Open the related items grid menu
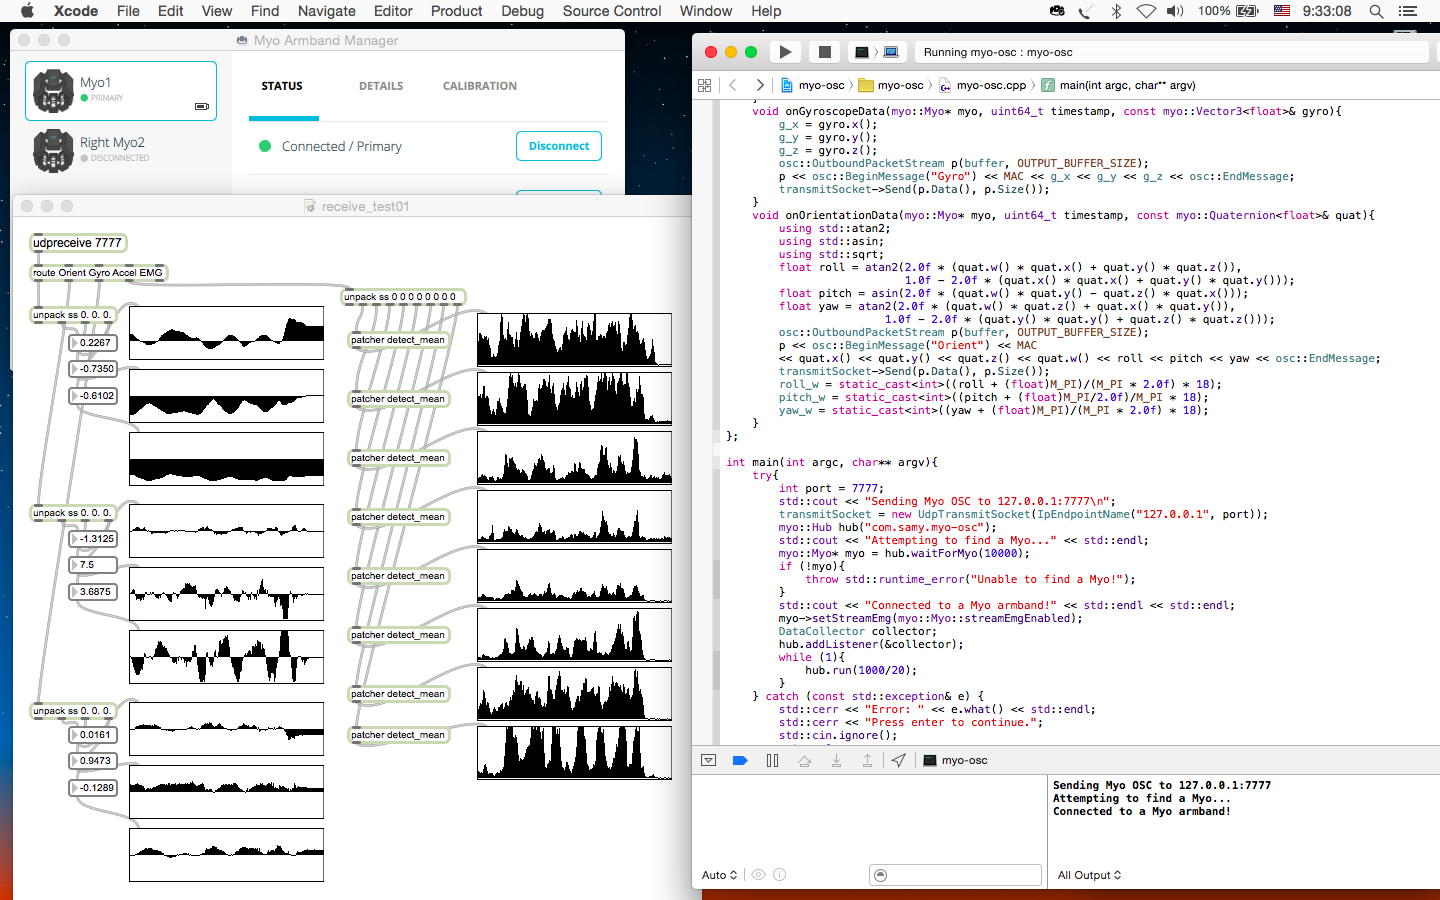This screenshot has width=1440, height=900. tap(704, 85)
